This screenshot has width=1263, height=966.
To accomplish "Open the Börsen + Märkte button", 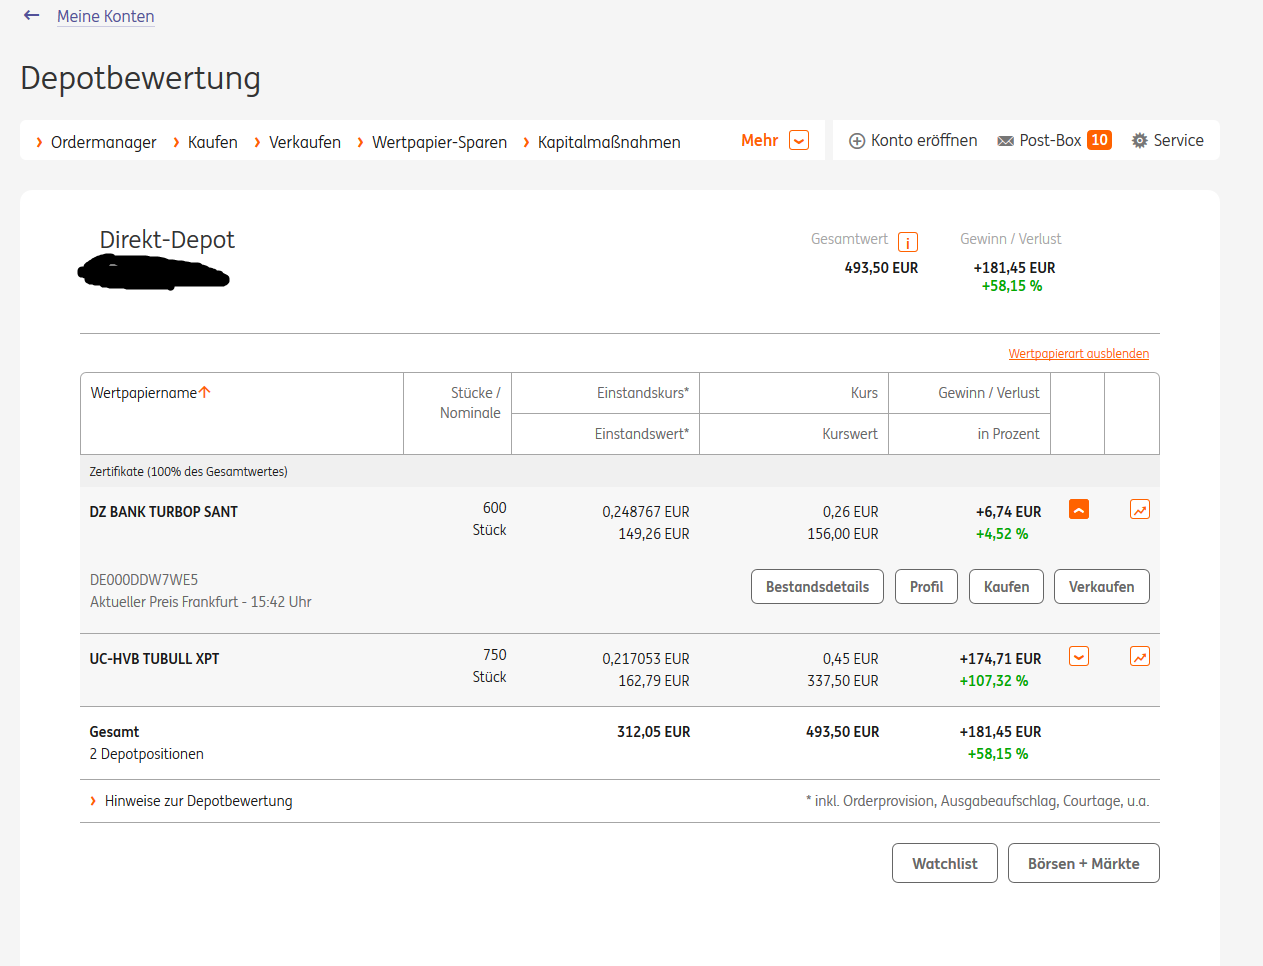I will (x=1083, y=863).
